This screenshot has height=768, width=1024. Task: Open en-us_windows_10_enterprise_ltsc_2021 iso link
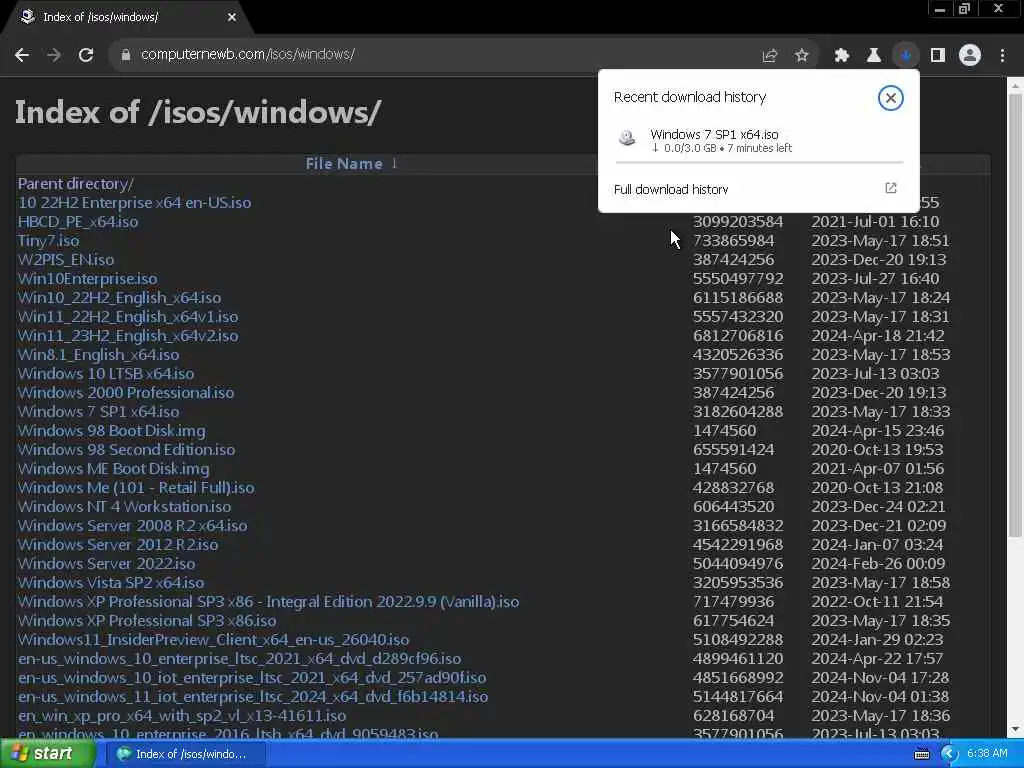click(x=240, y=658)
